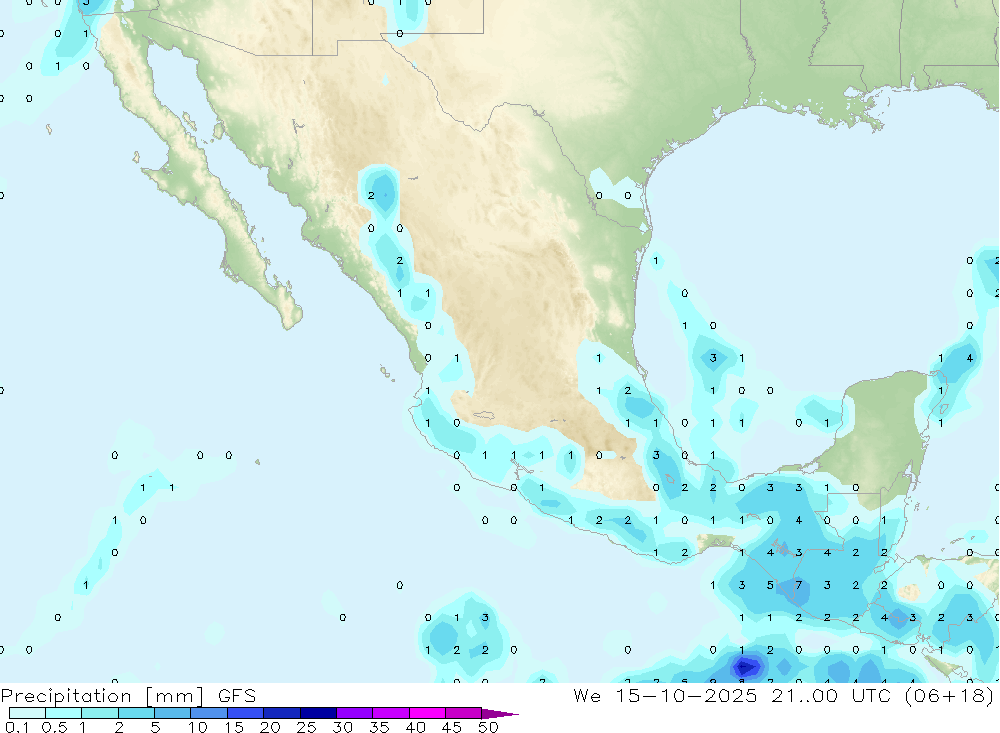Click the 45–50 mm legend color swatch

(464, 713)
